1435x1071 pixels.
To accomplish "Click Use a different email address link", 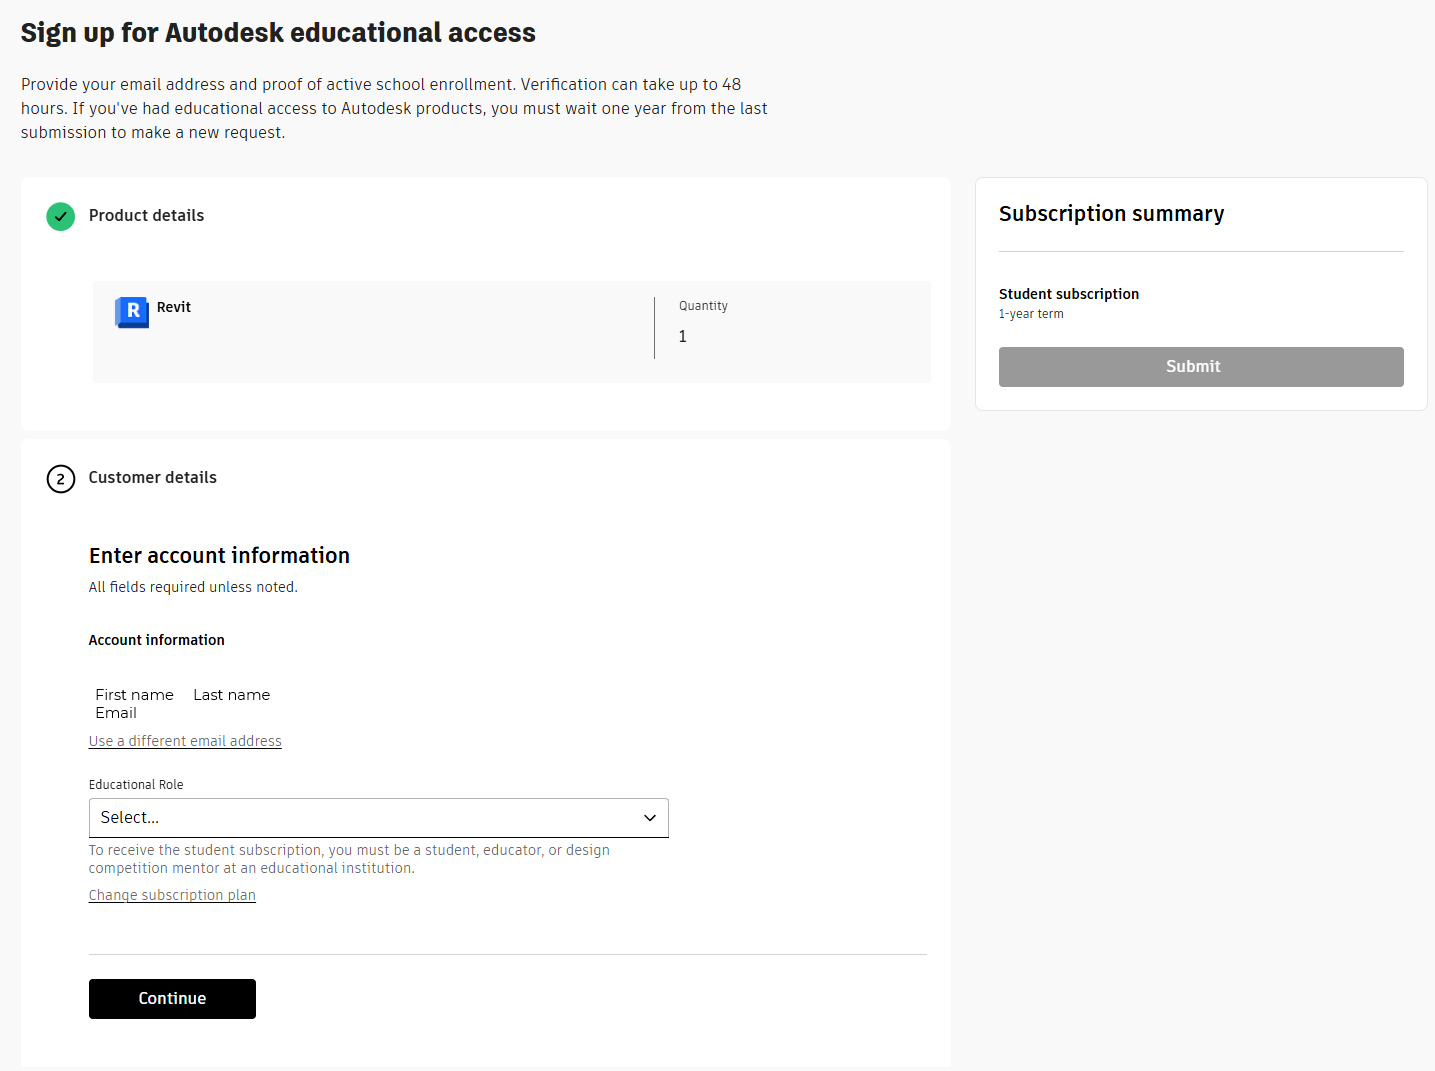I will tap(185, 741).
